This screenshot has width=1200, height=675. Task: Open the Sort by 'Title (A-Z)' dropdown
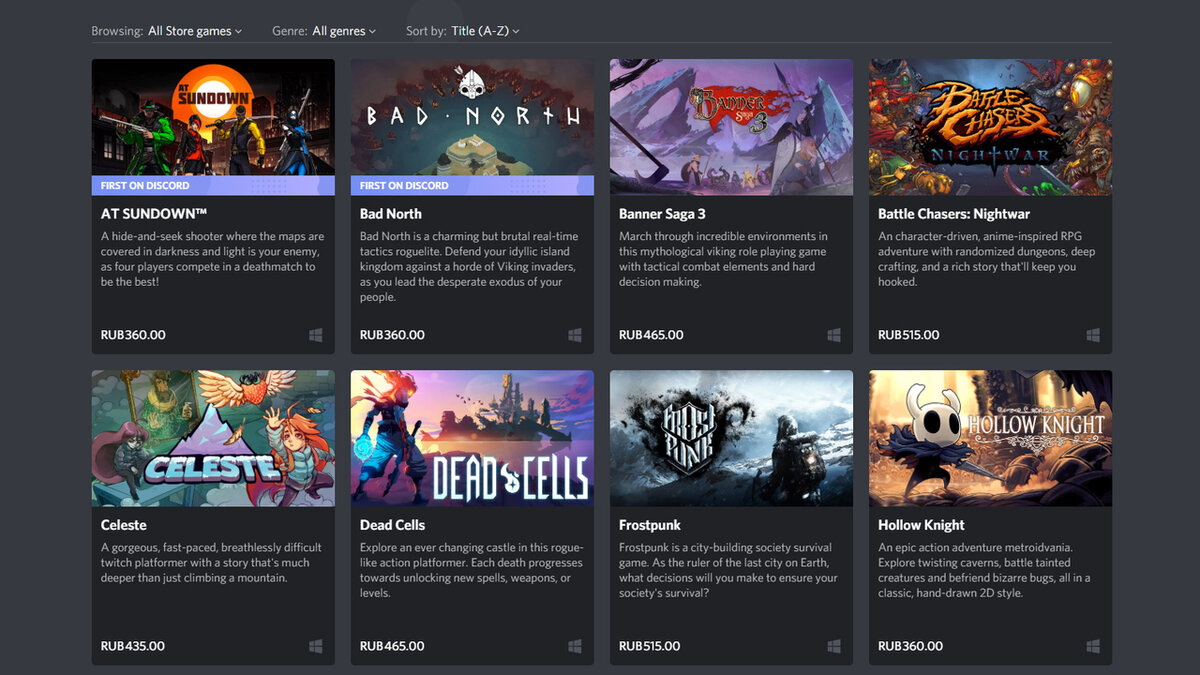[x=485, y=31]
